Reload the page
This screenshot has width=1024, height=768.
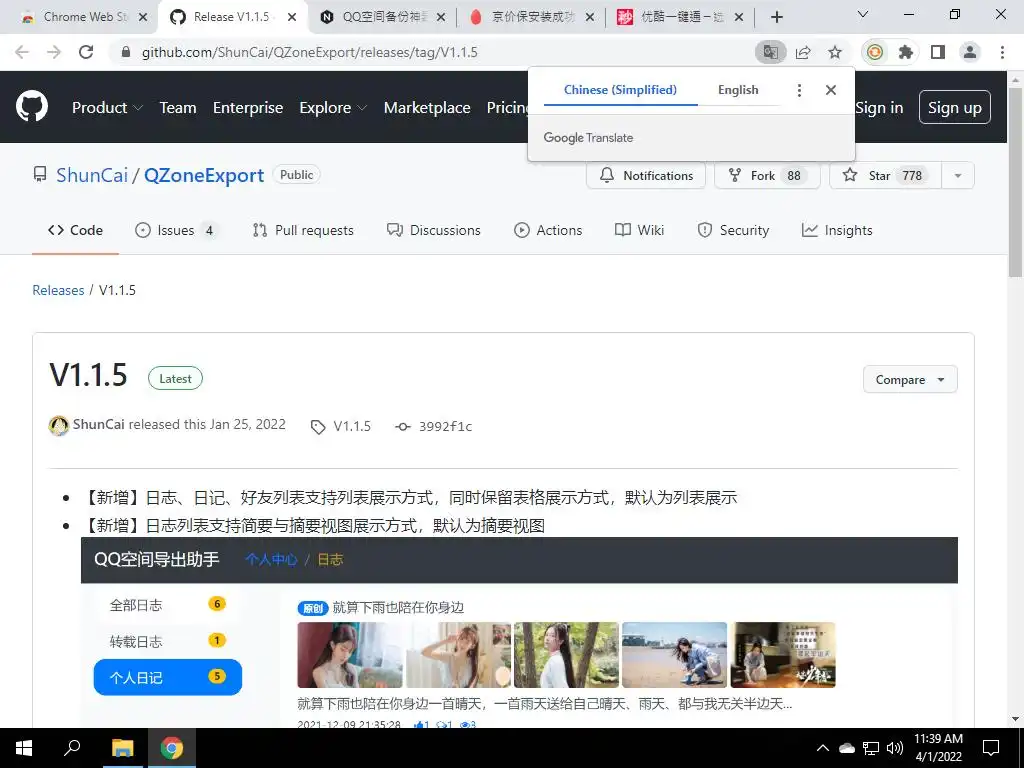pyautogui.click(x=86, y=52)
